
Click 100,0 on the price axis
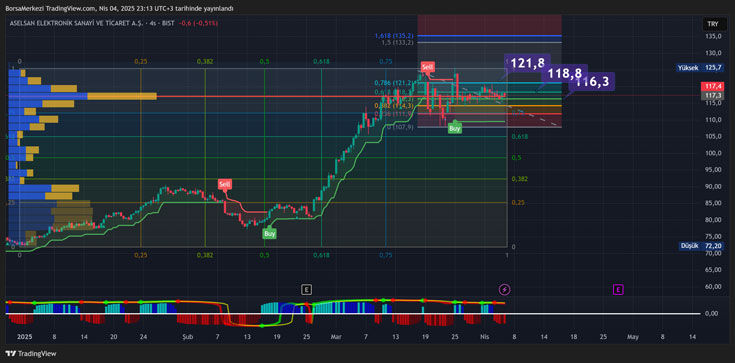pos(713,153)
